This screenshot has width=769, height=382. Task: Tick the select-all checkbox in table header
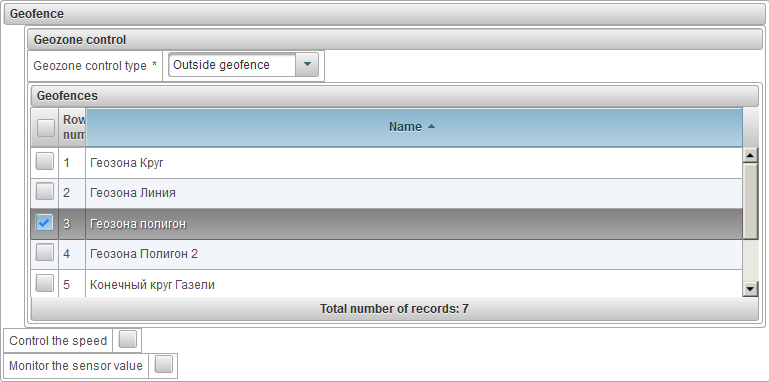(x=46, y=128)
